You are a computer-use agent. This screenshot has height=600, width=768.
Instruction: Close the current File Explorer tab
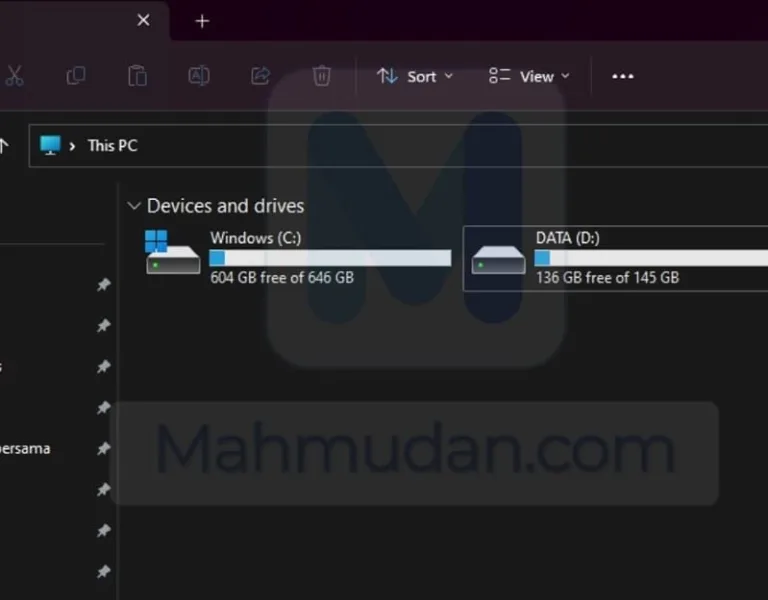point(144,20)
